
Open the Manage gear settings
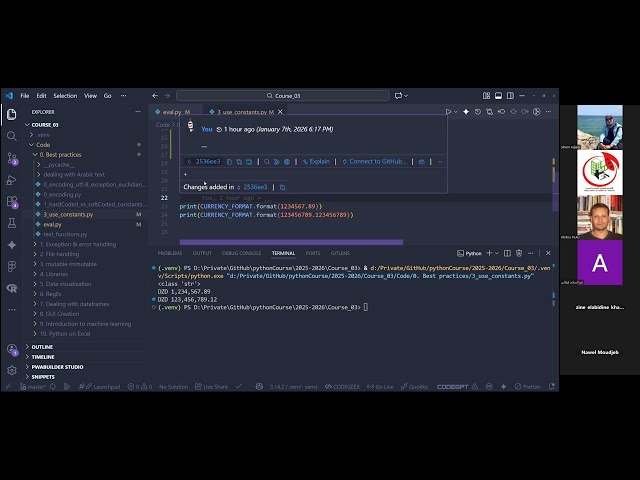coord(11,370)
